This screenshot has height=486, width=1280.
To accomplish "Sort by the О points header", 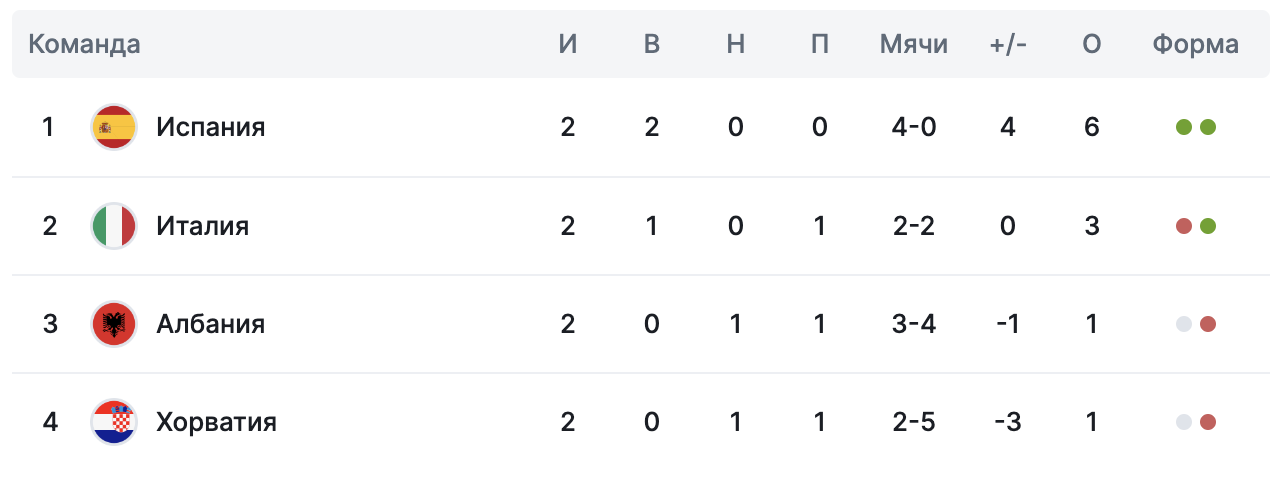I will (x=1091, y=44).
